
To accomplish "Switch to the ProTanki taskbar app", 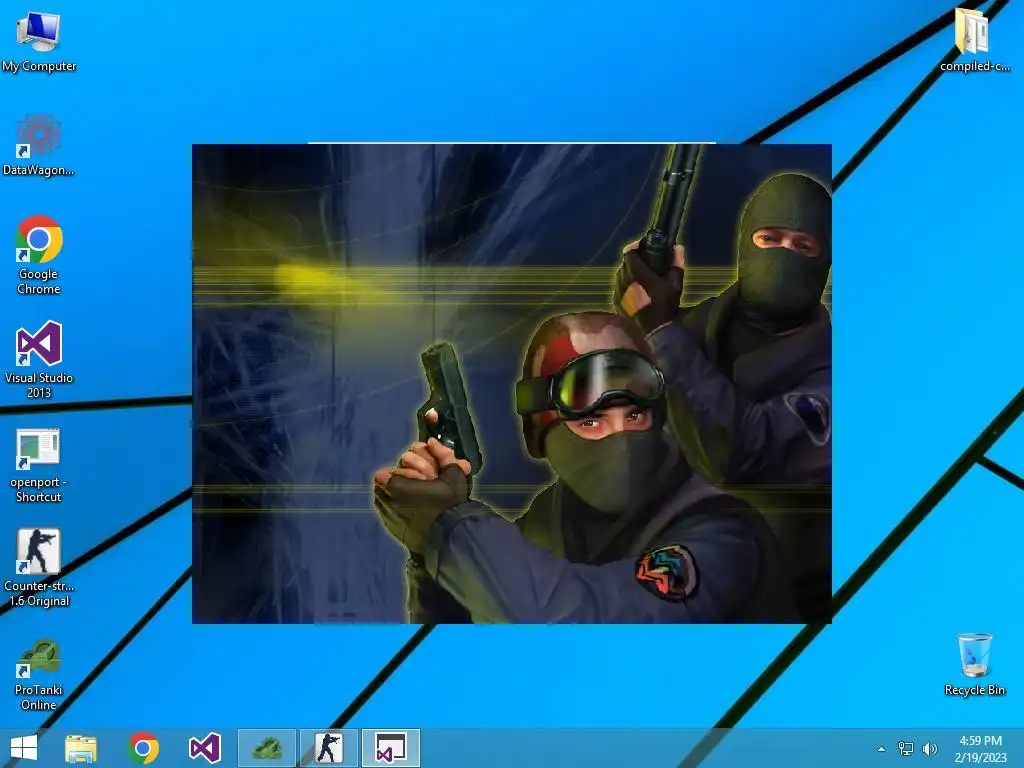I will click(266, 748).
